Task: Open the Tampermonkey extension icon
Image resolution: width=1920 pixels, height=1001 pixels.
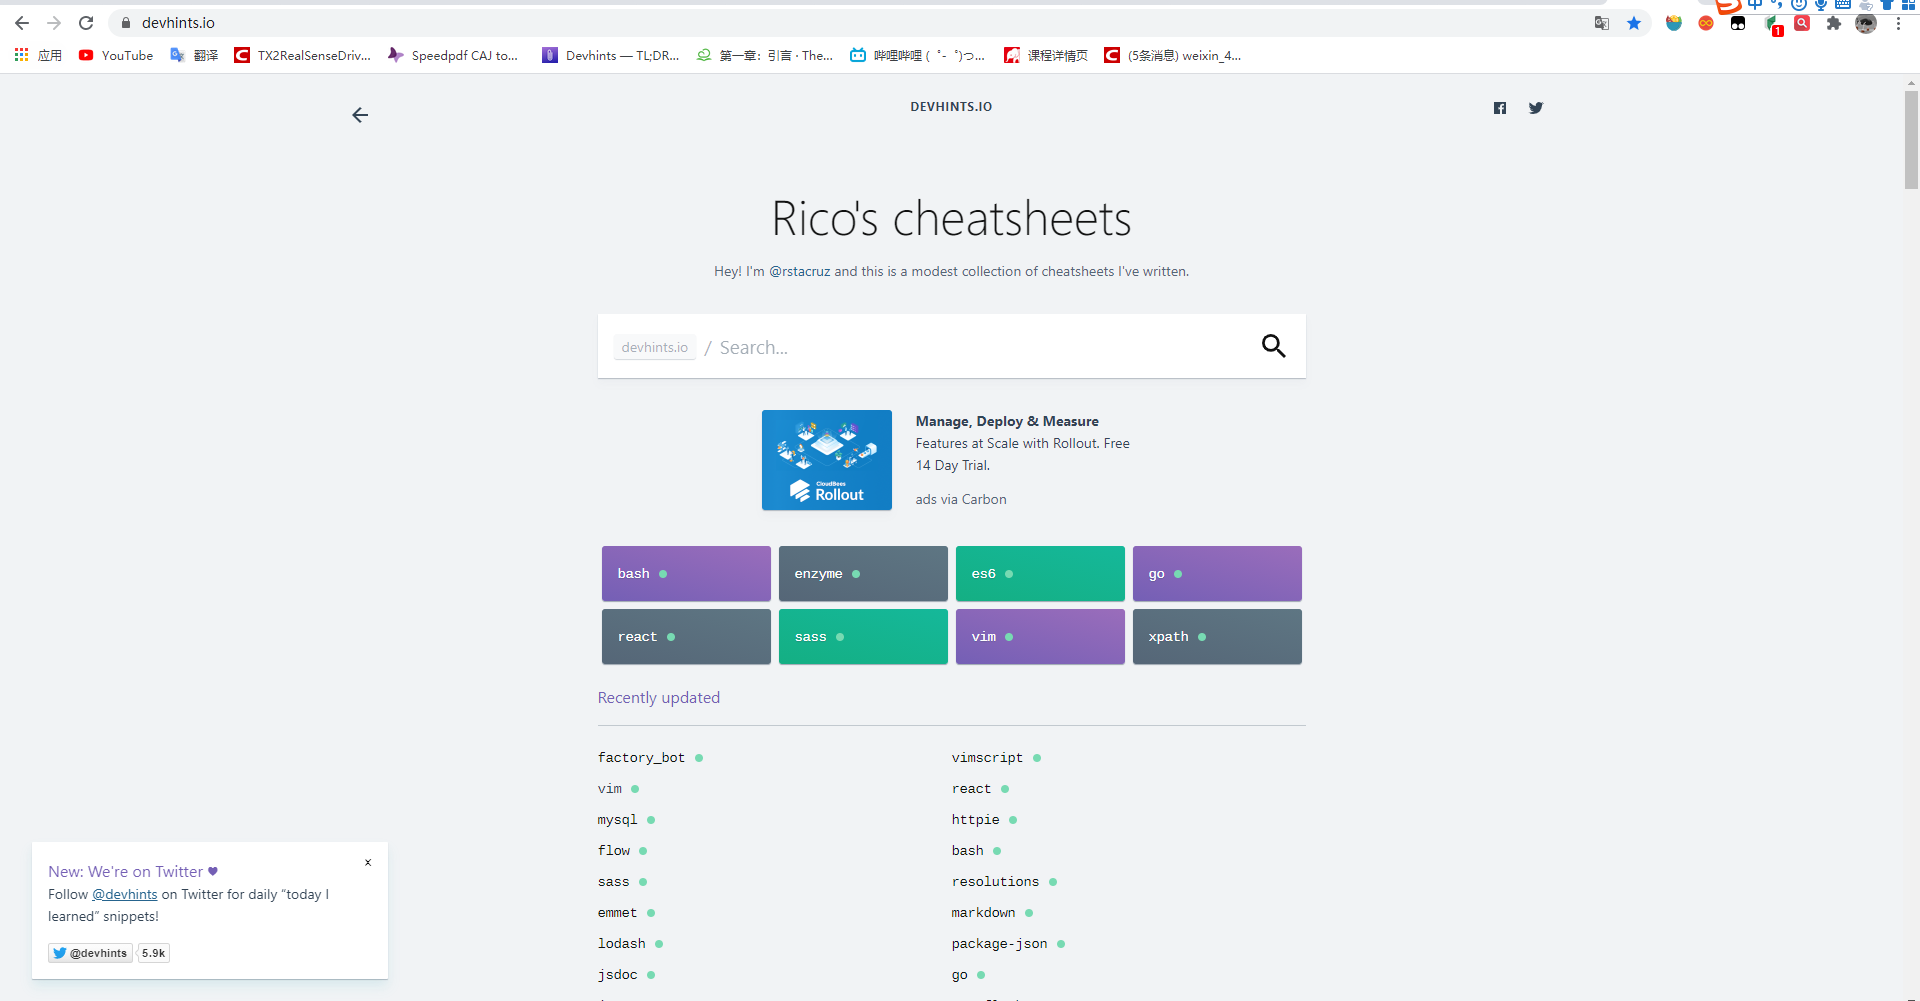Action: pyautogui.click(x=1738, y=23)
